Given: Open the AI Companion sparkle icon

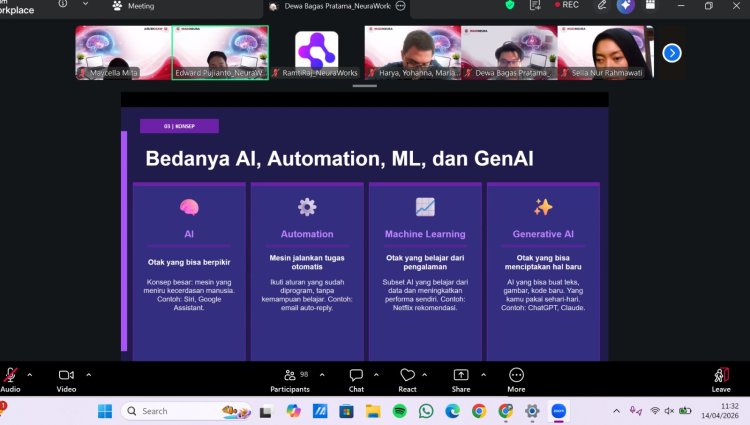Looking at the screenshot, I should (625, 5).
